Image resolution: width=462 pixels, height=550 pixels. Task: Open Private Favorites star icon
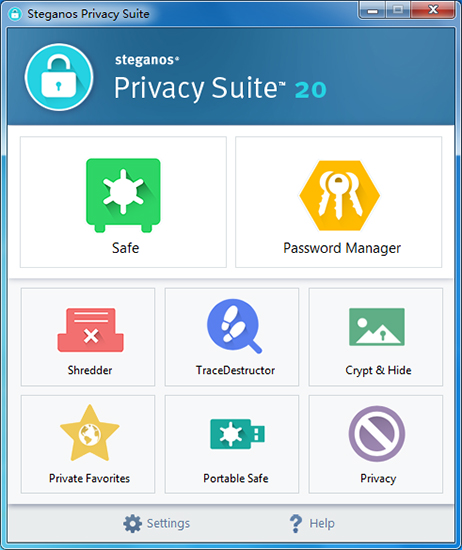90,433
